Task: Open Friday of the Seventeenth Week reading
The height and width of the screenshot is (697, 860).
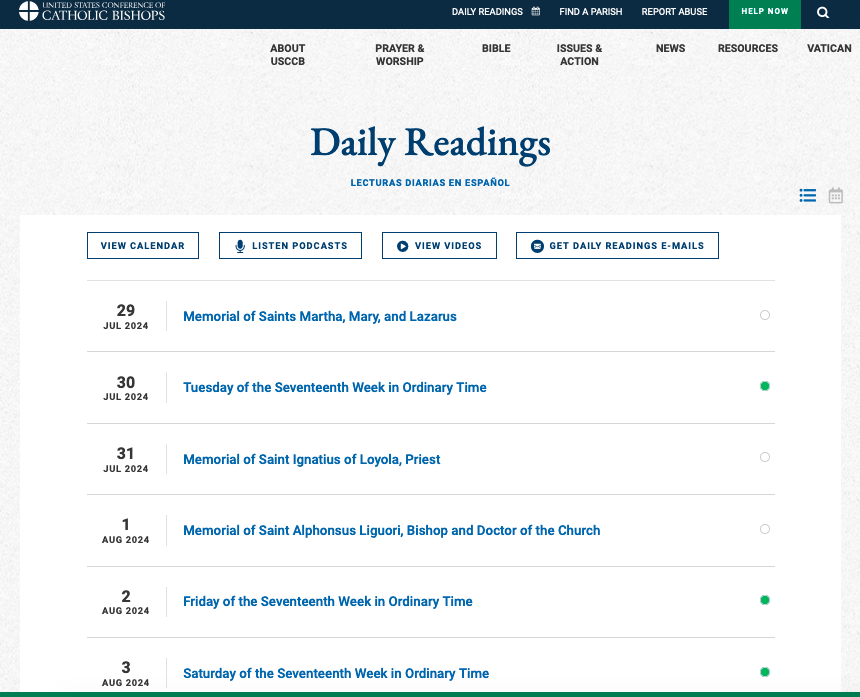Action: pyautogui.click(x=327, y=601)
